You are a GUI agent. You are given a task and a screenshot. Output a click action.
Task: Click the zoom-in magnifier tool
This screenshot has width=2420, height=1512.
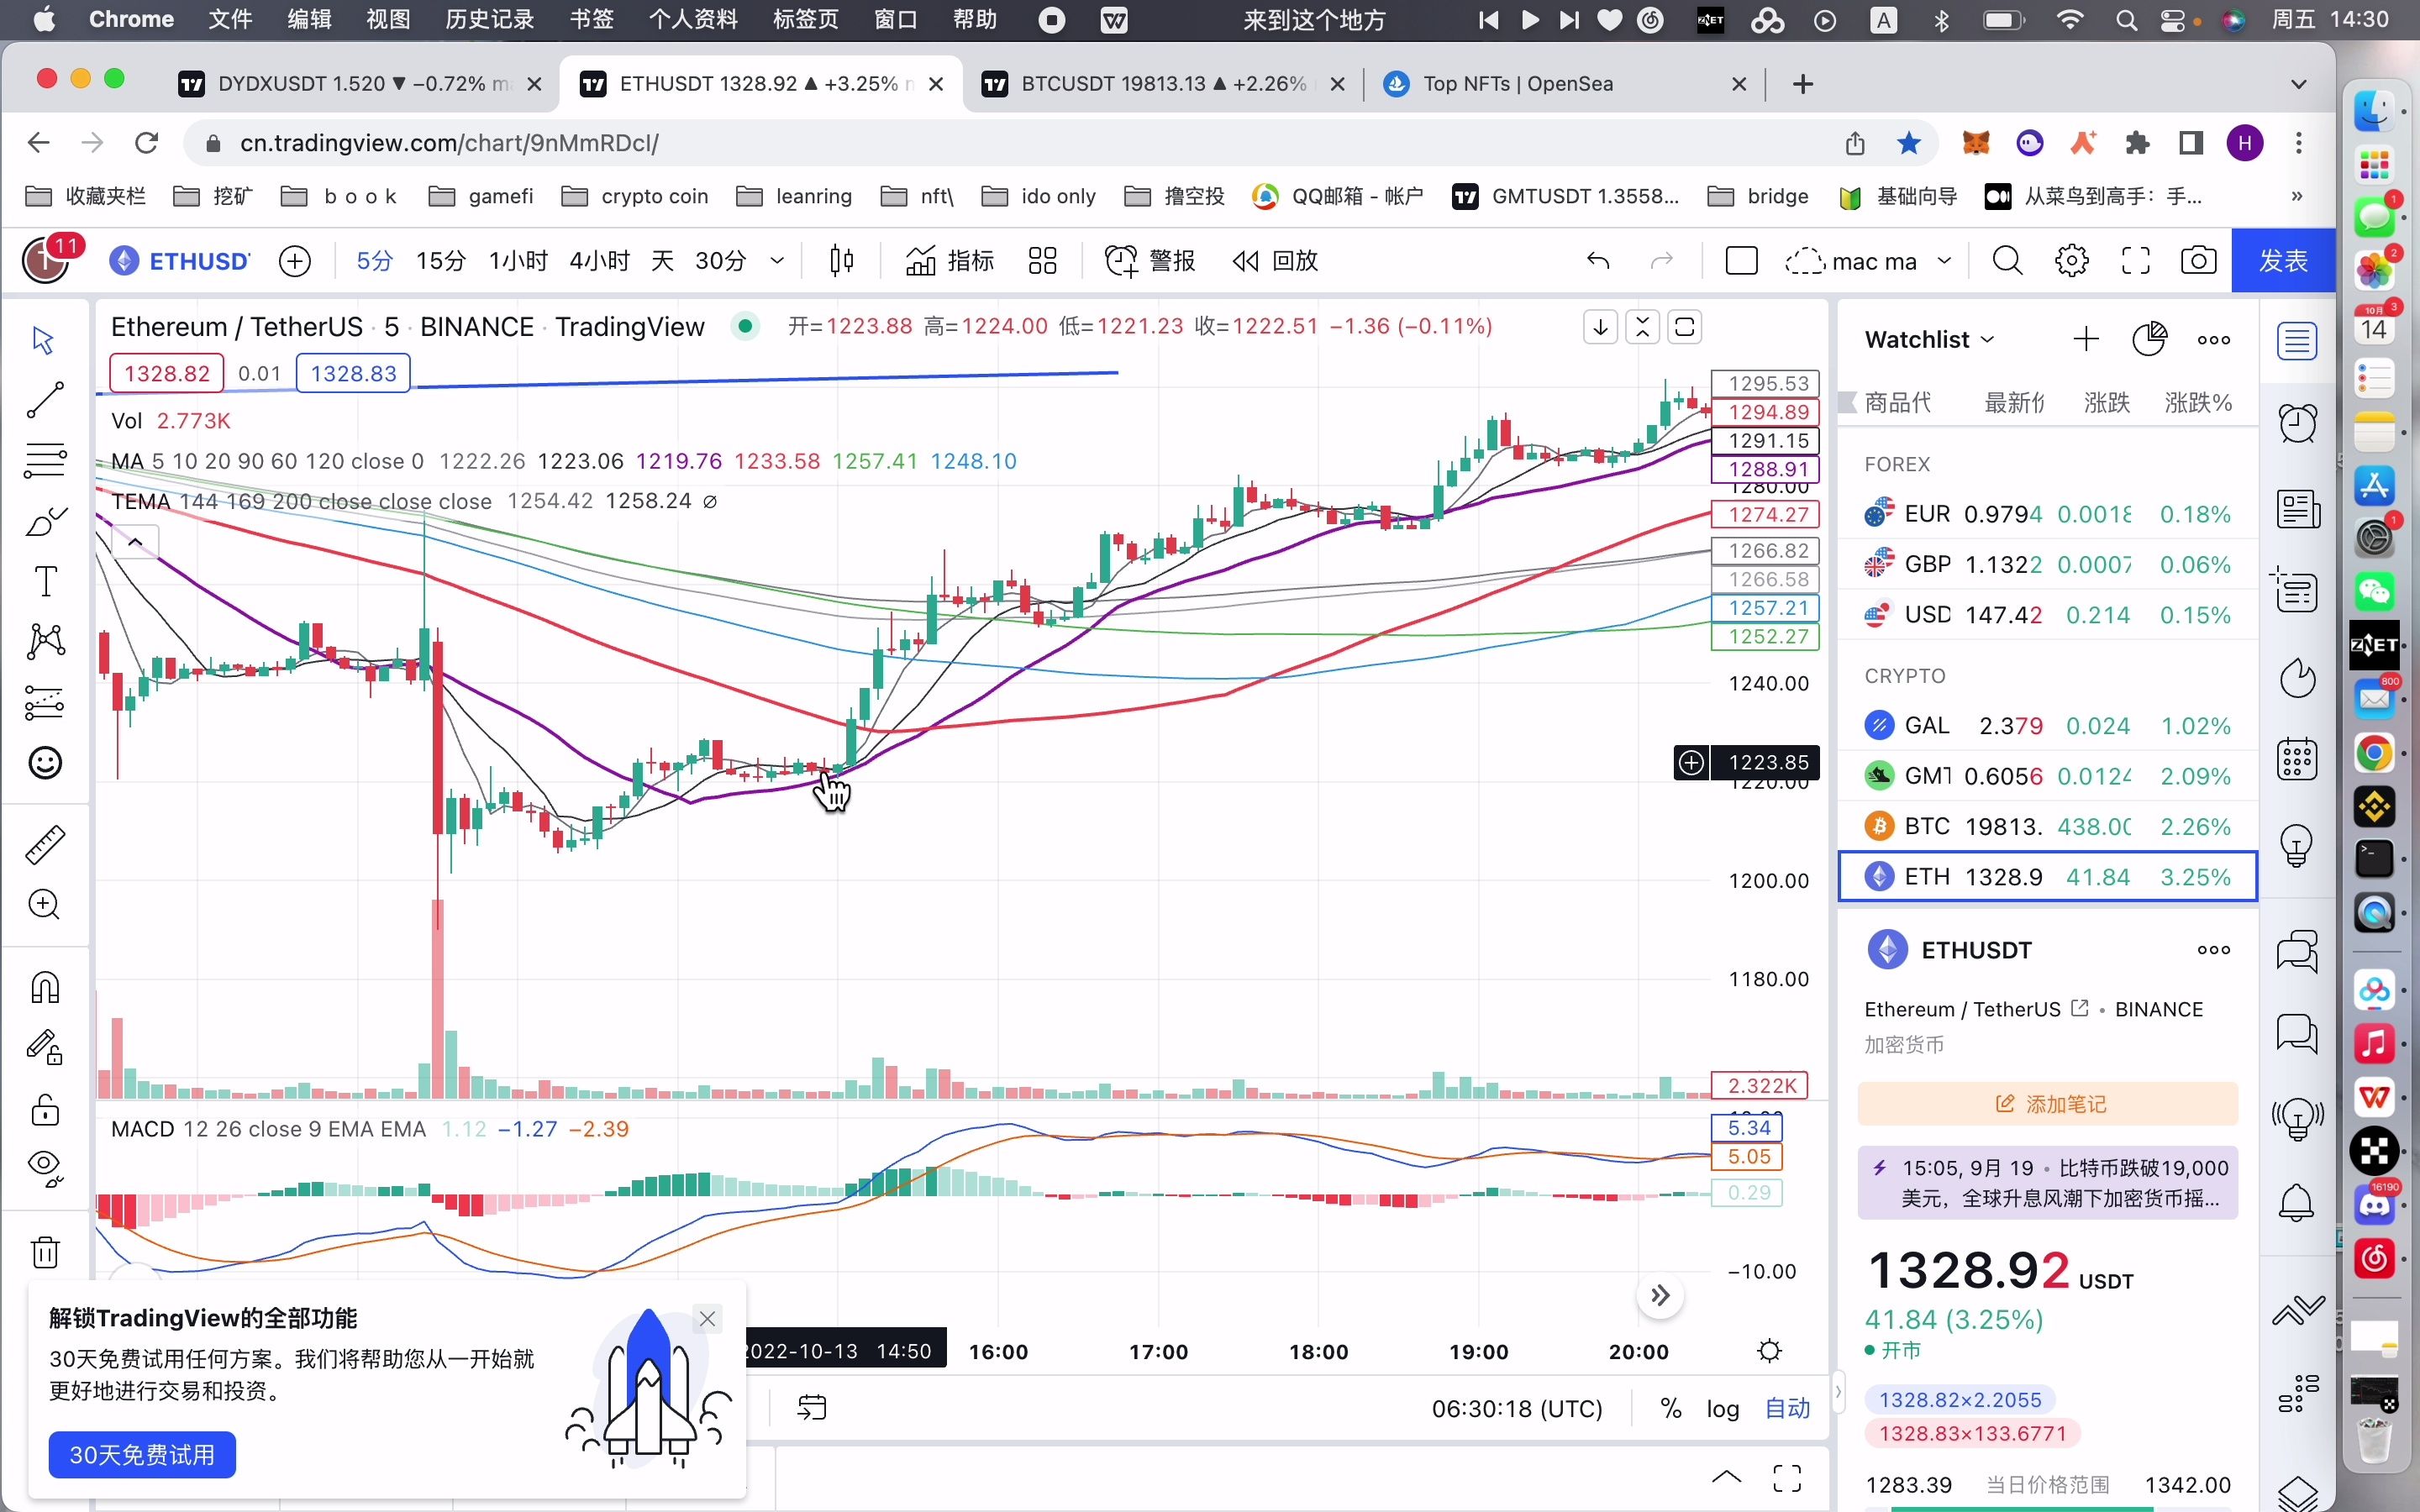pos(45,905)
